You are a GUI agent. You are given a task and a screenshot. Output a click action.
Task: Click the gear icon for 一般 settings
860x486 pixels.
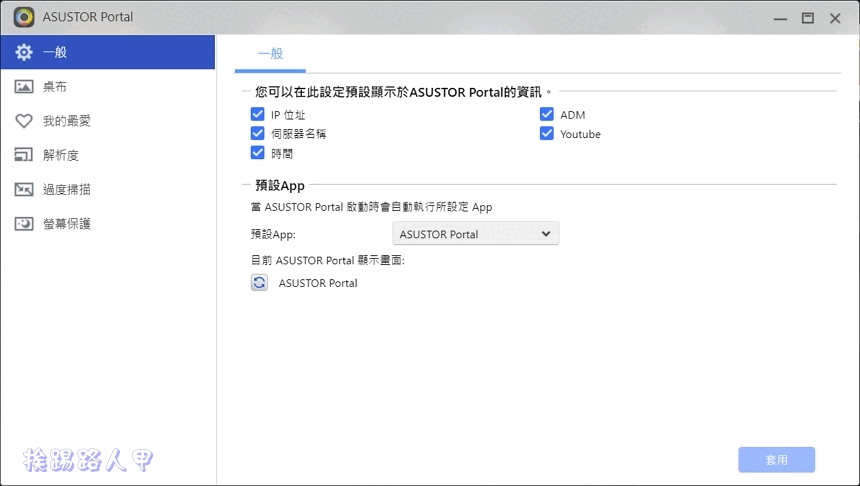tap(24, 52)
